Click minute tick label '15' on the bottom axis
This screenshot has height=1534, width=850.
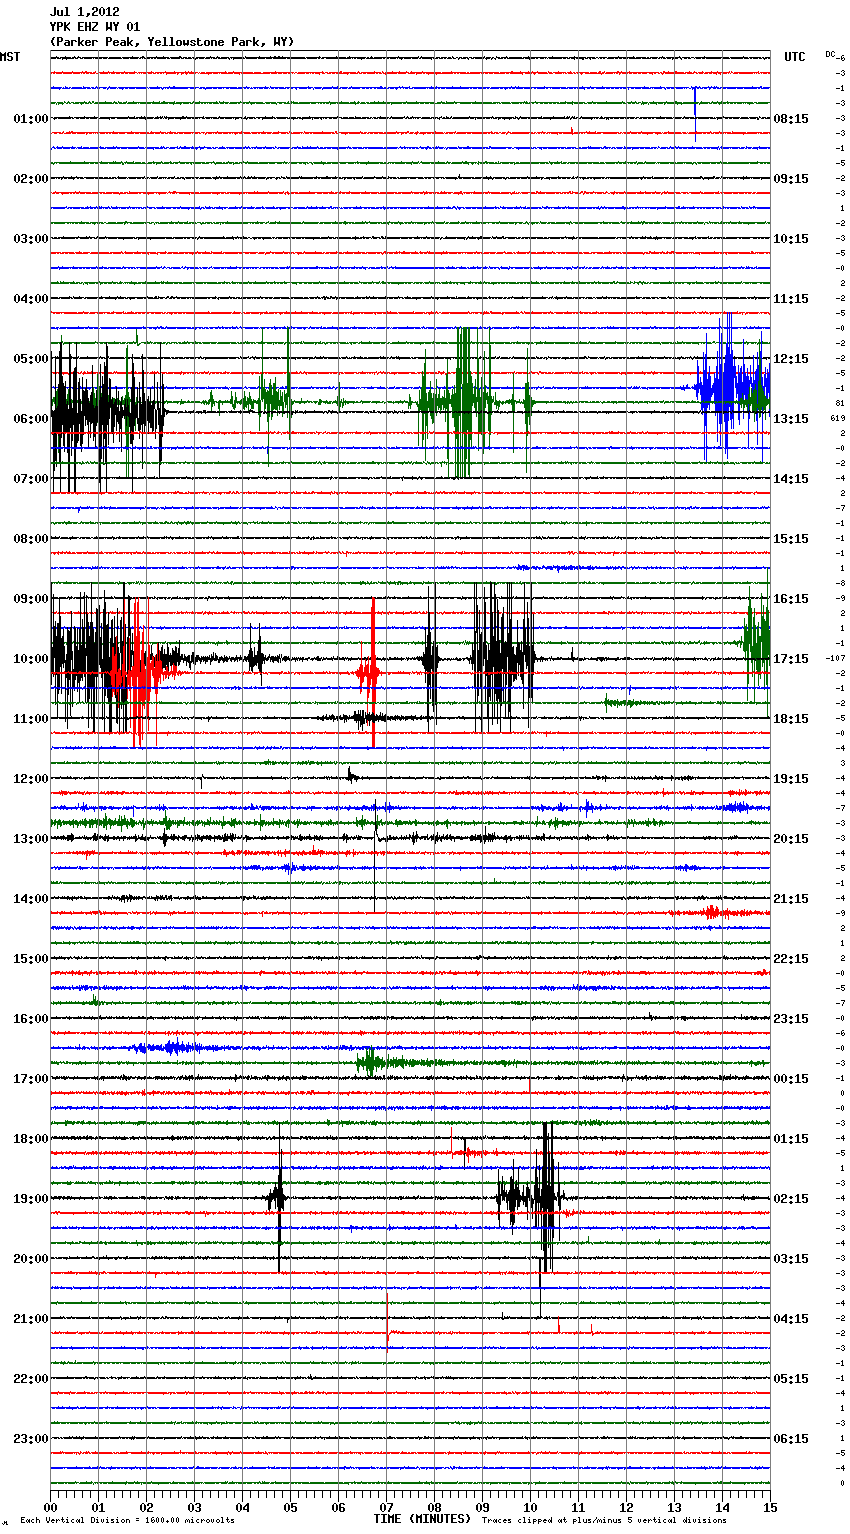pos(770,1506)
